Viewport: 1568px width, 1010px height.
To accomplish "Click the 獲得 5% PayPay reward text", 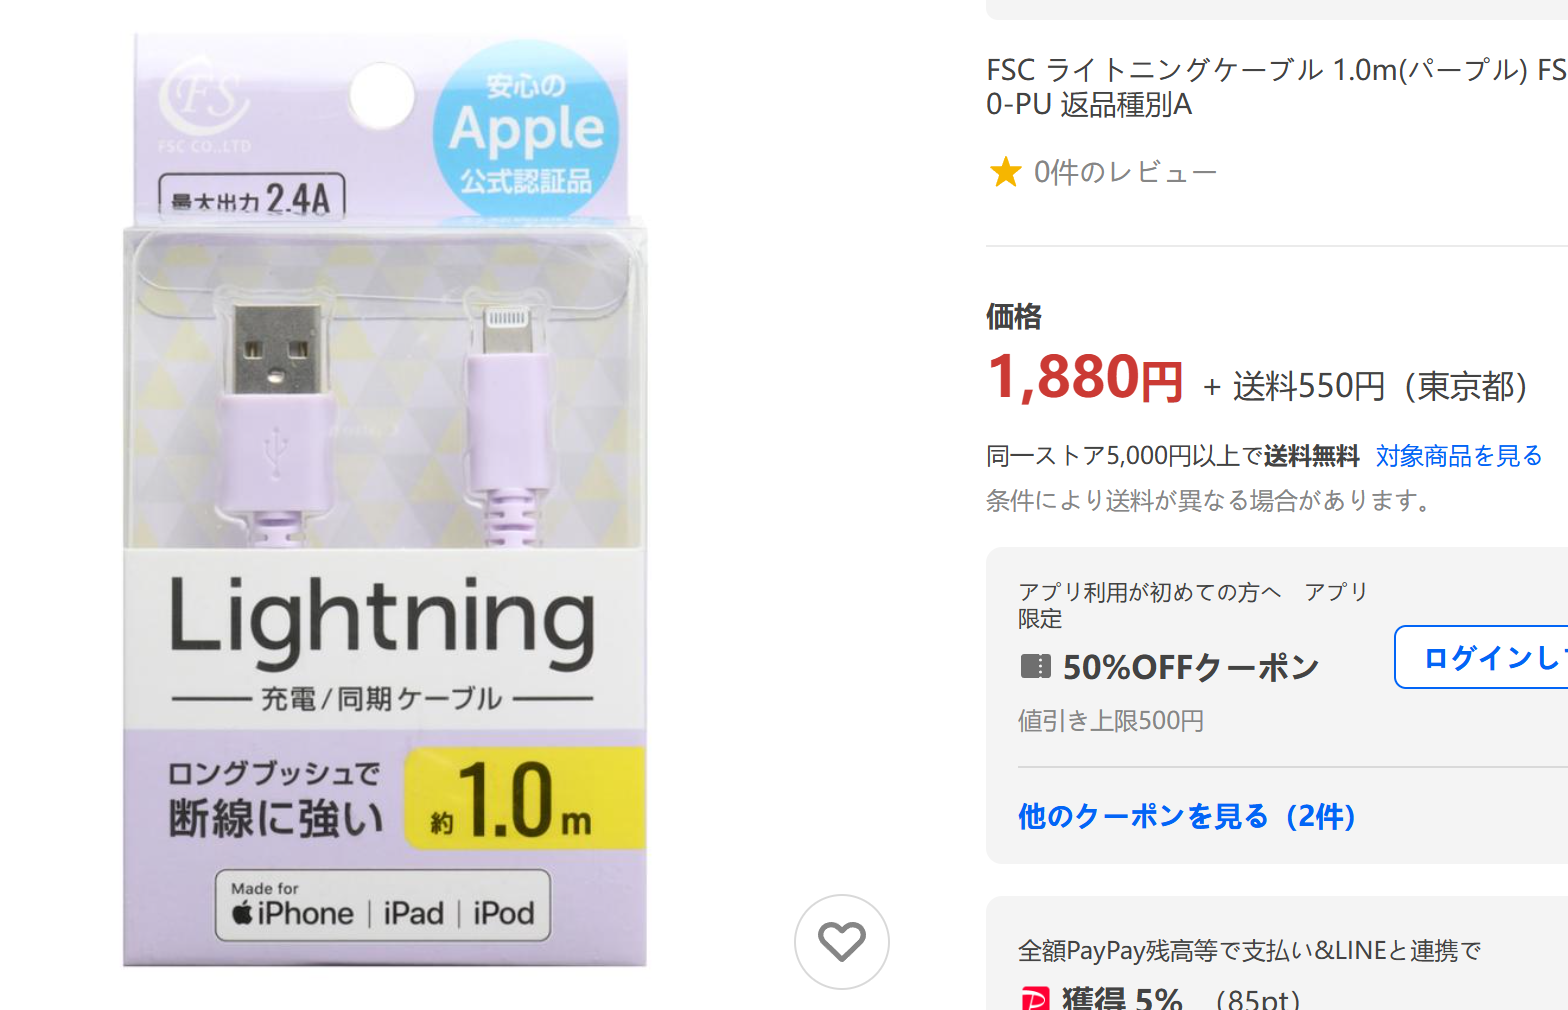I will (x=1122, y=998).
